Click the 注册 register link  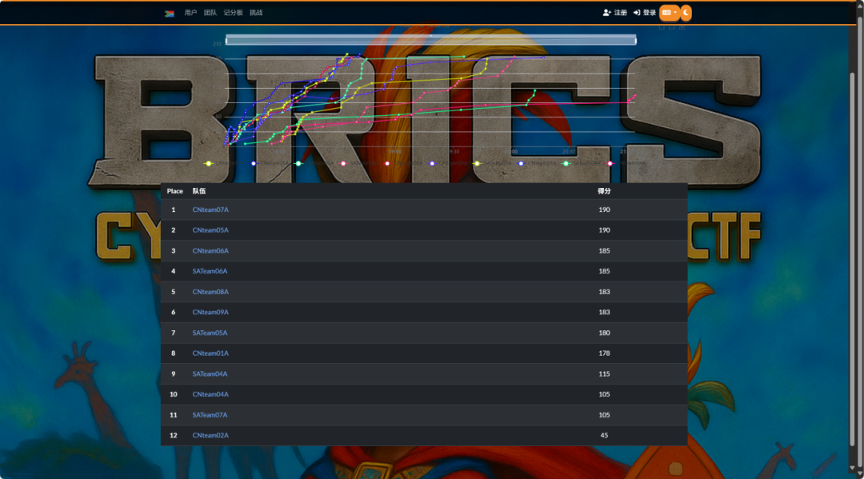click(615, 13)
